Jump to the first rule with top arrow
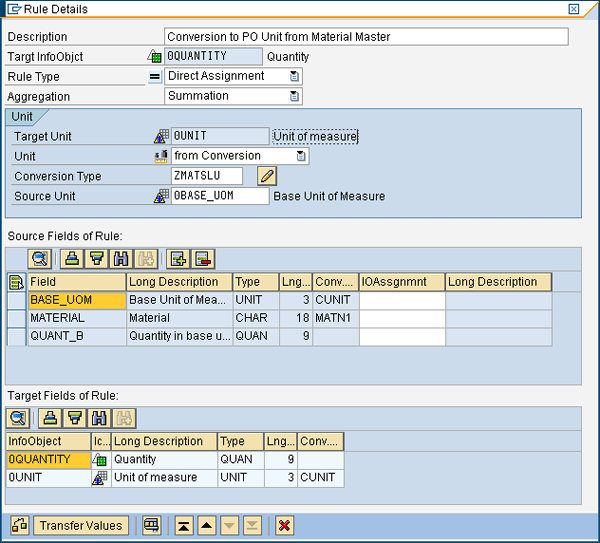Viewport: 600px width, 543px height. tap(184, 525)
